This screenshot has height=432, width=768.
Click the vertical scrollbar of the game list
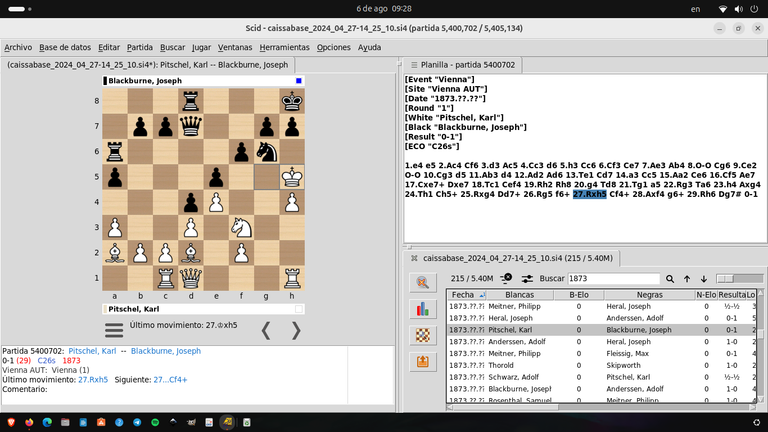pyautogui.click(x=760, y=346)
